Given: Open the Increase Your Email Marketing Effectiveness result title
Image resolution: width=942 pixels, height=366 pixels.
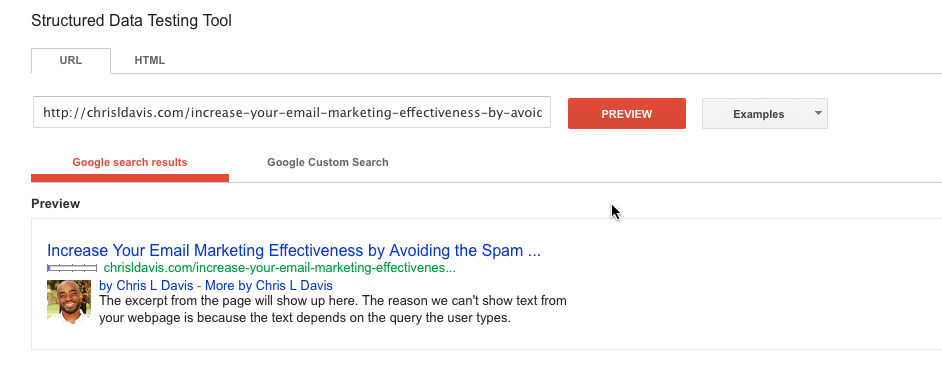Looking at the screenshot, I should point(294,251).
